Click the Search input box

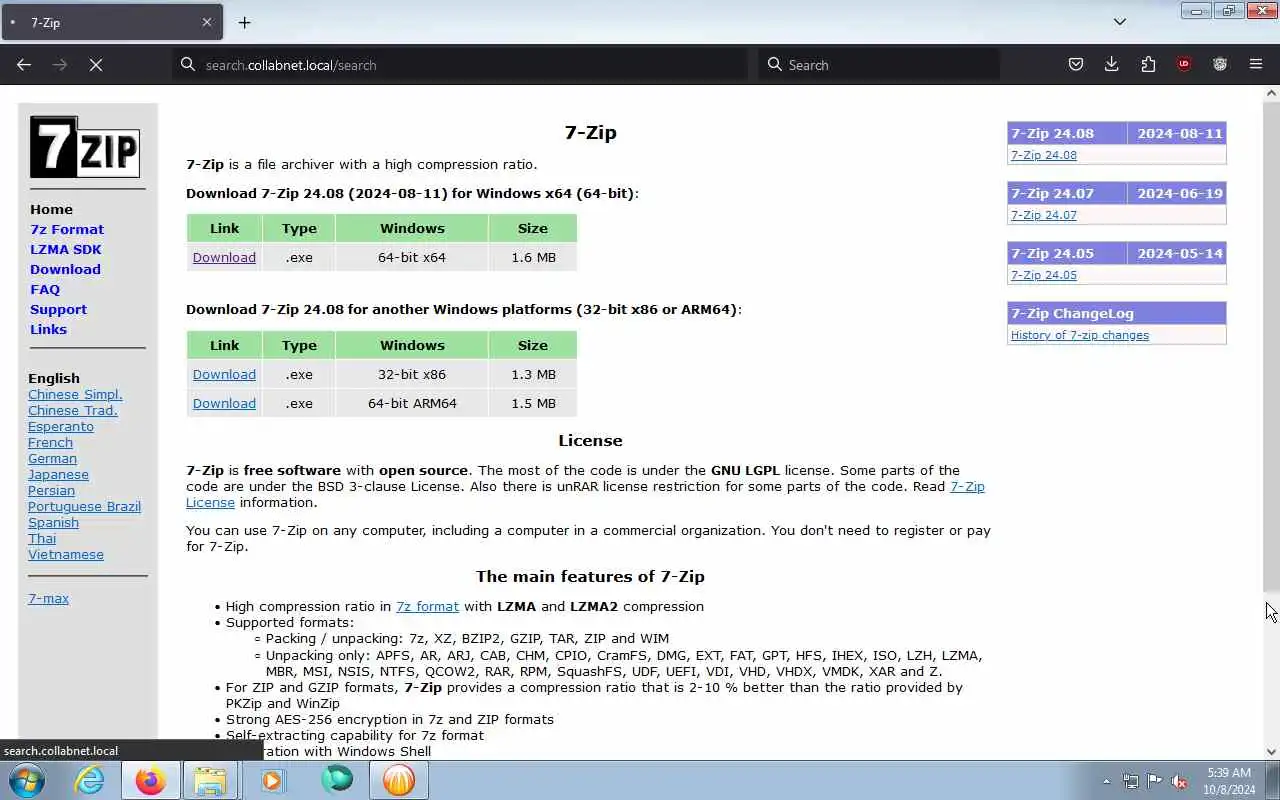pos(879,65)
